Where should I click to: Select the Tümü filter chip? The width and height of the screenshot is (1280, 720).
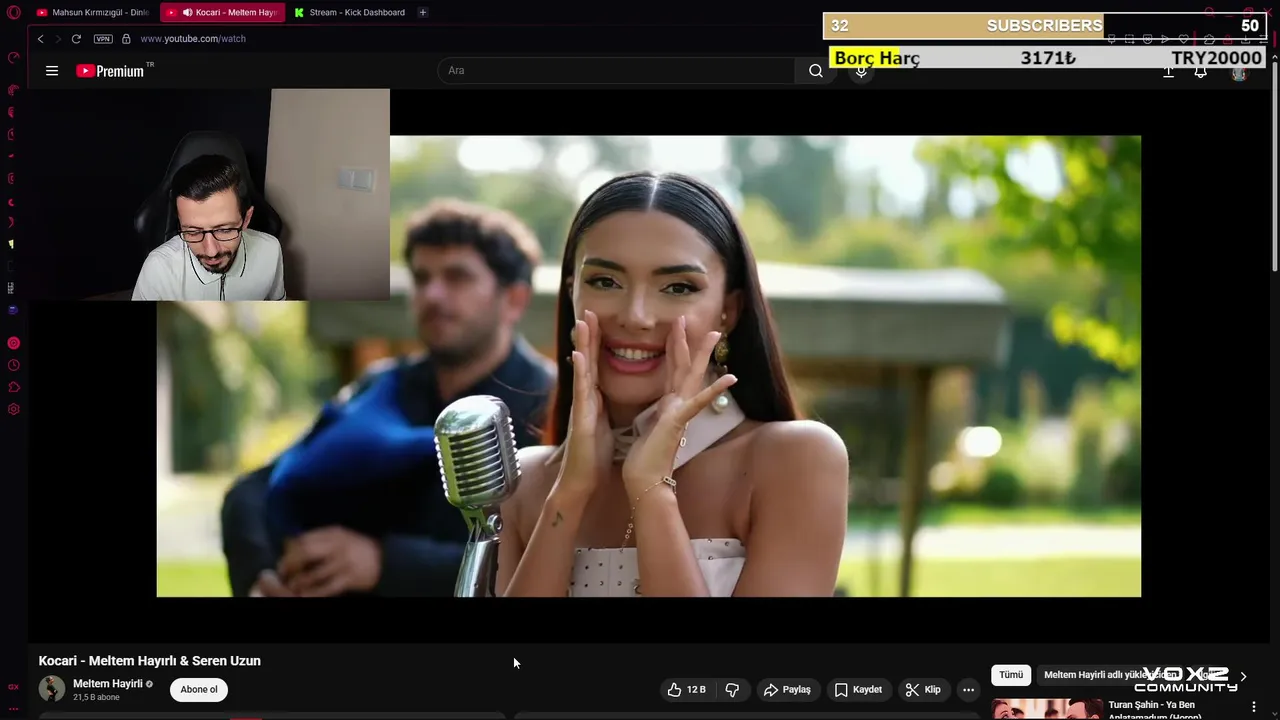coord(1011,675)
